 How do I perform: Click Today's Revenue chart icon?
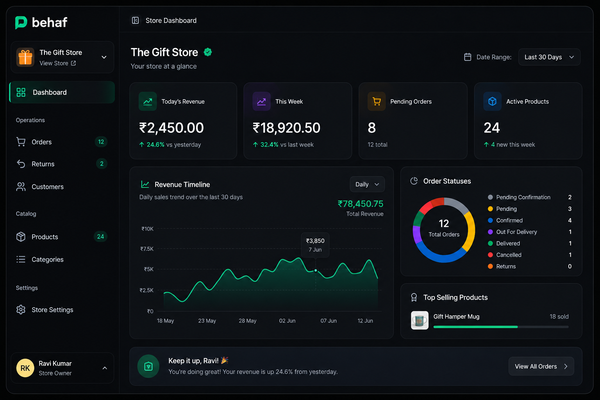148,101
